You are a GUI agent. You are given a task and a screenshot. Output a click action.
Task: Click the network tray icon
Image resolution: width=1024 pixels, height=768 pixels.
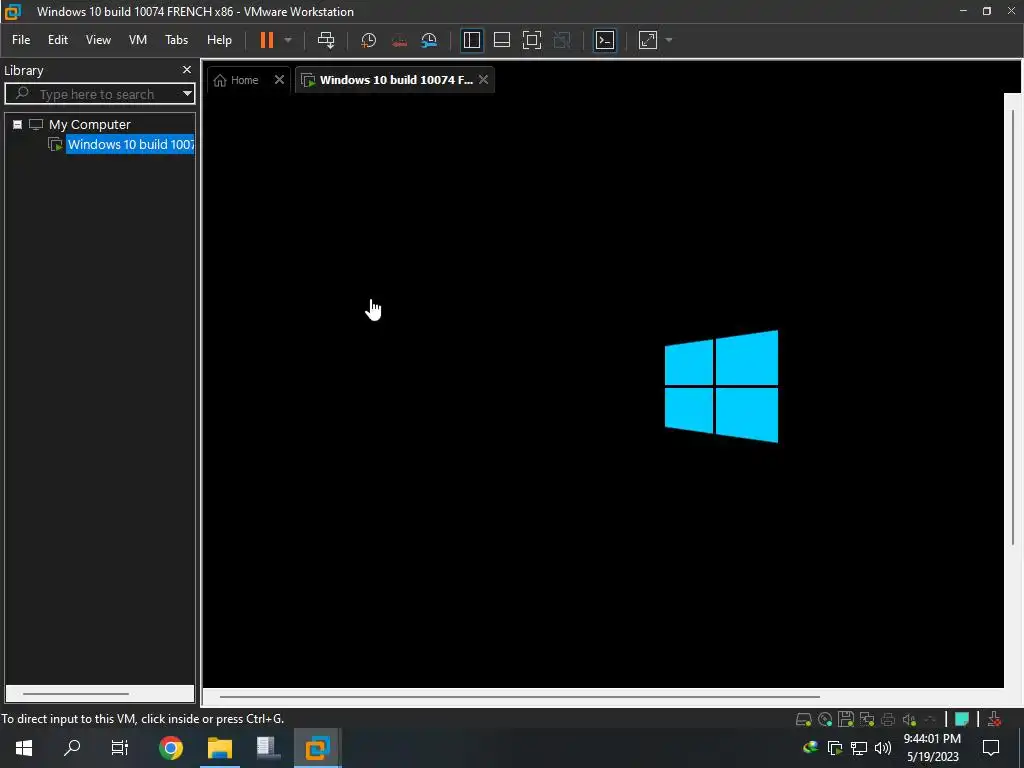click(859, 748)
